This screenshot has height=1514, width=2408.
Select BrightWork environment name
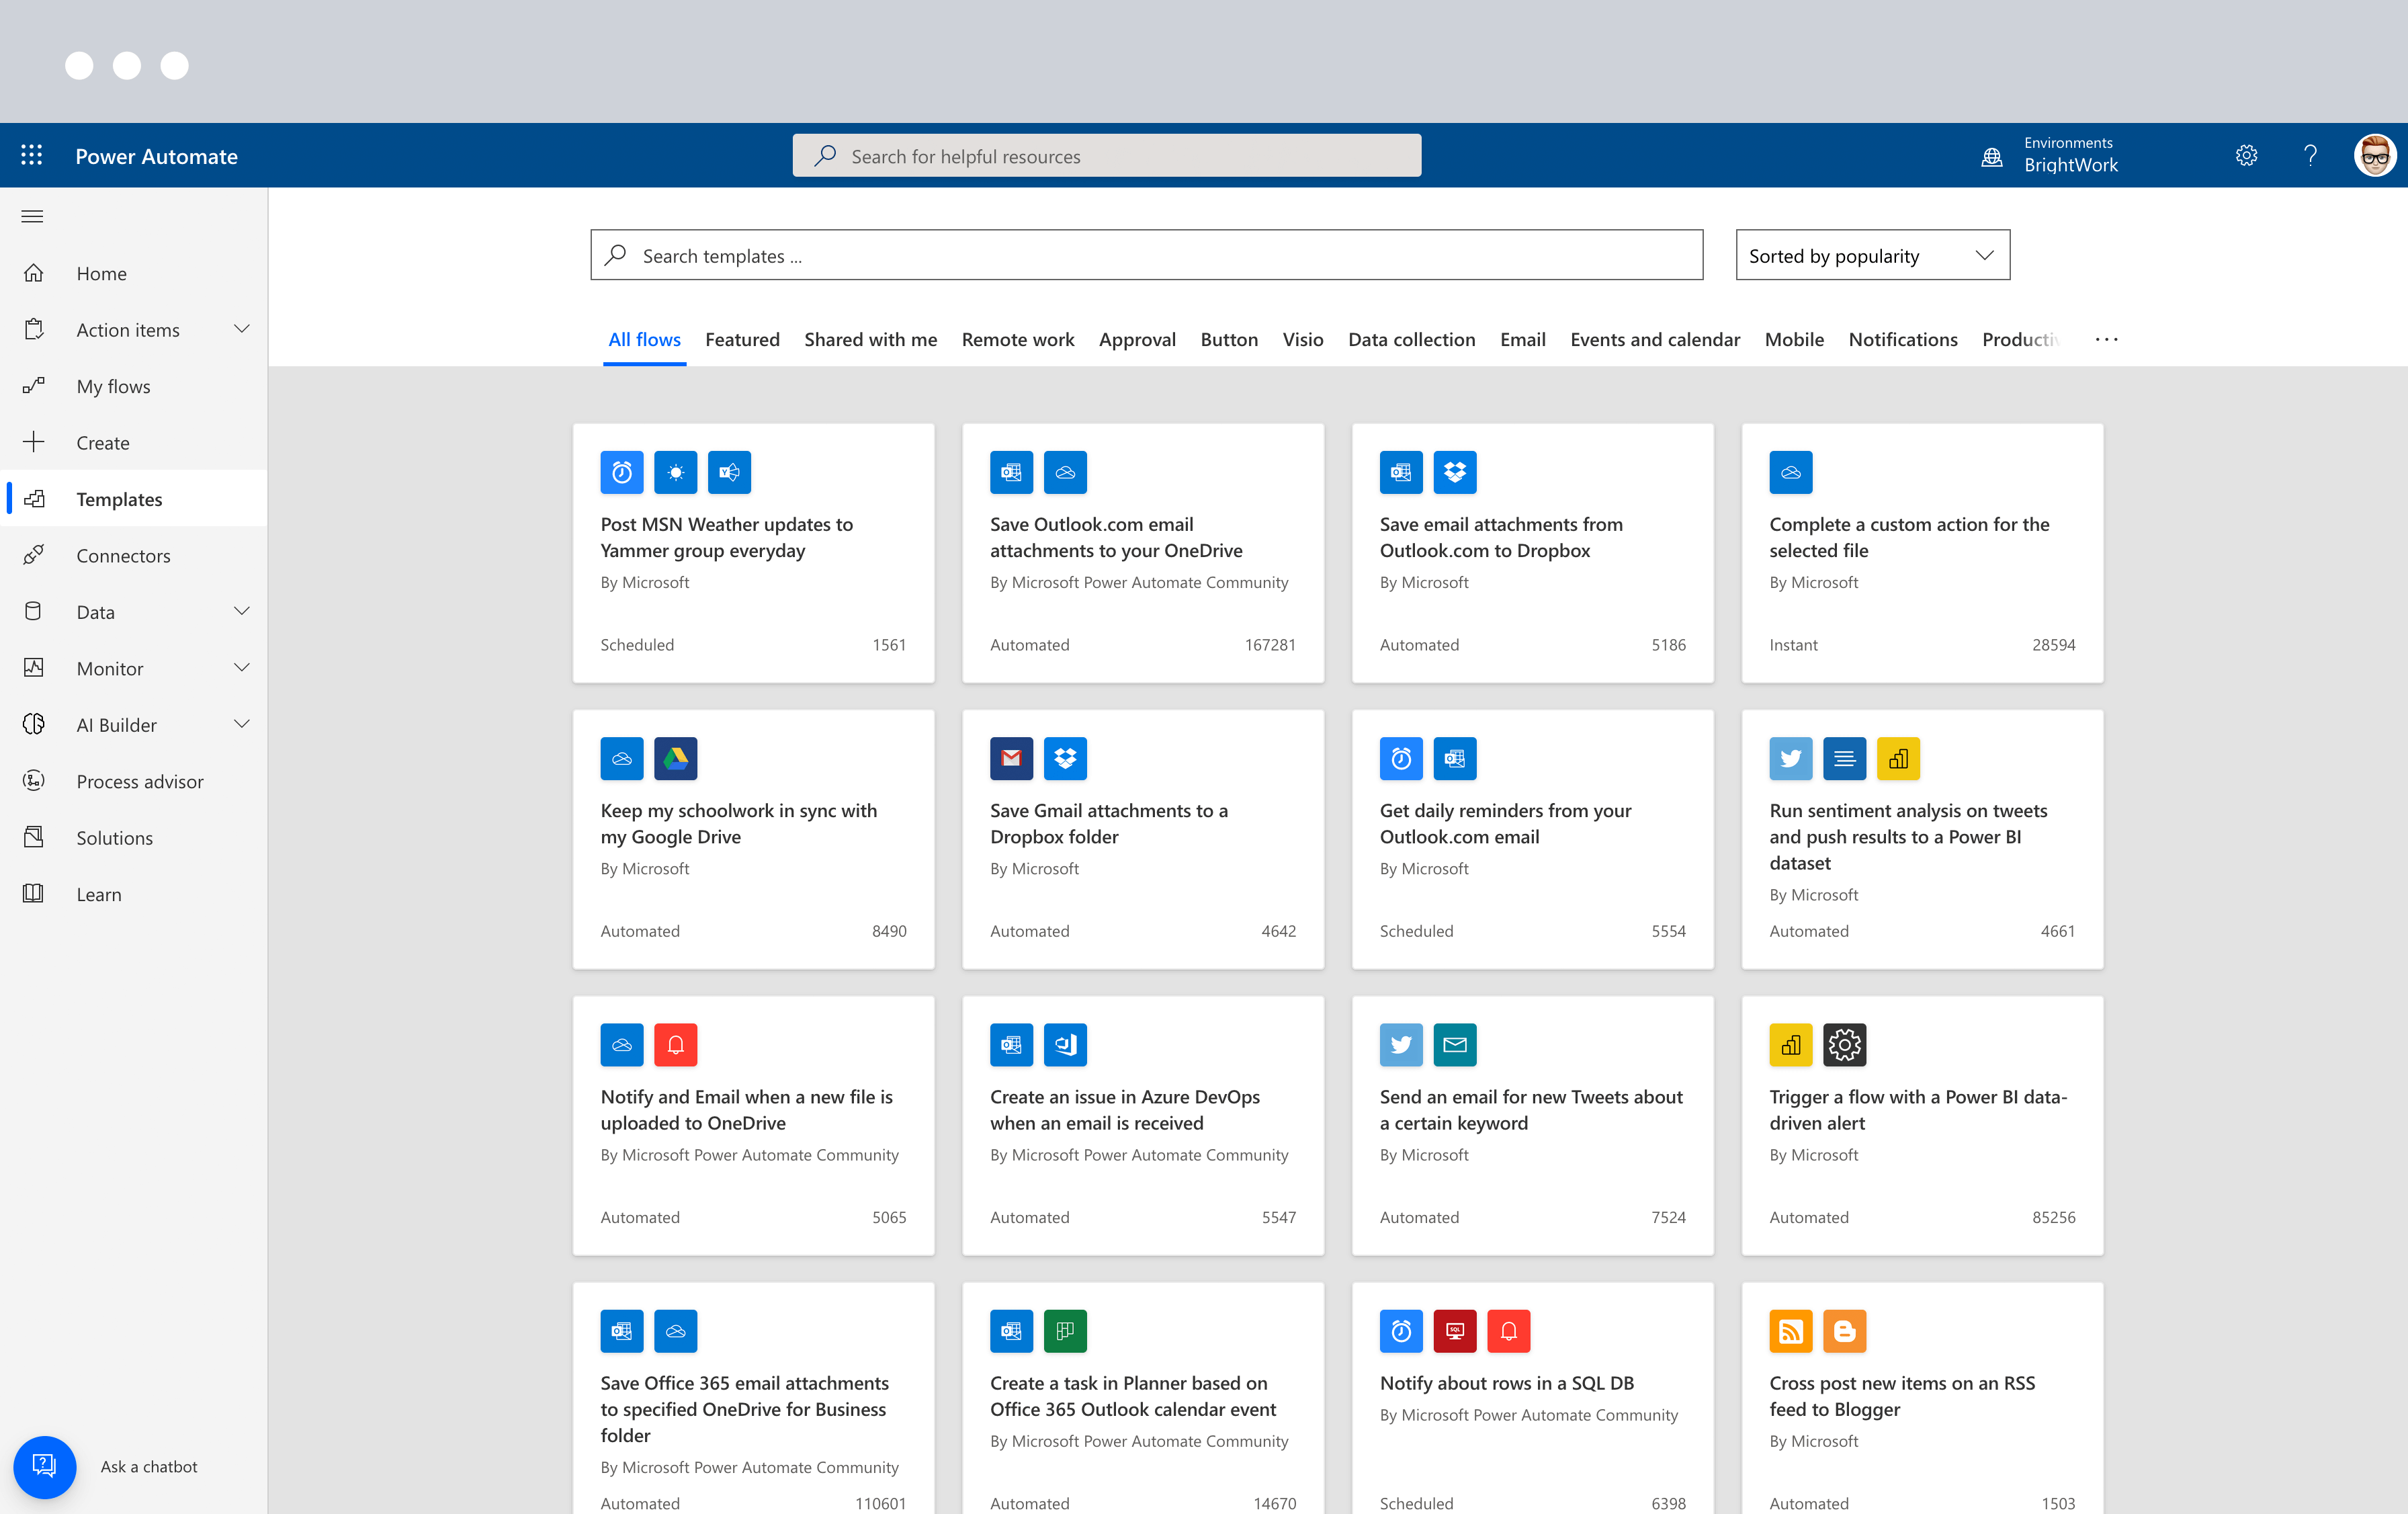[x=2070, y=165]
